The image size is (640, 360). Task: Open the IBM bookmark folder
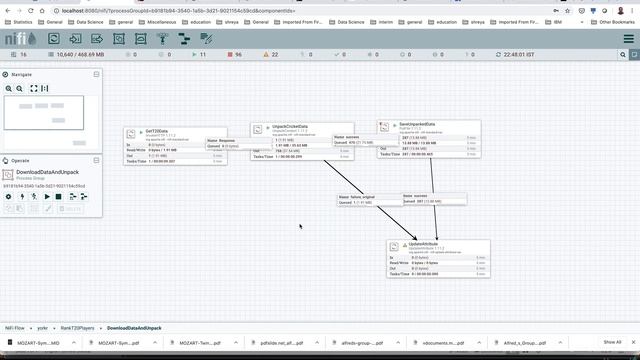(x=554, y=22)
